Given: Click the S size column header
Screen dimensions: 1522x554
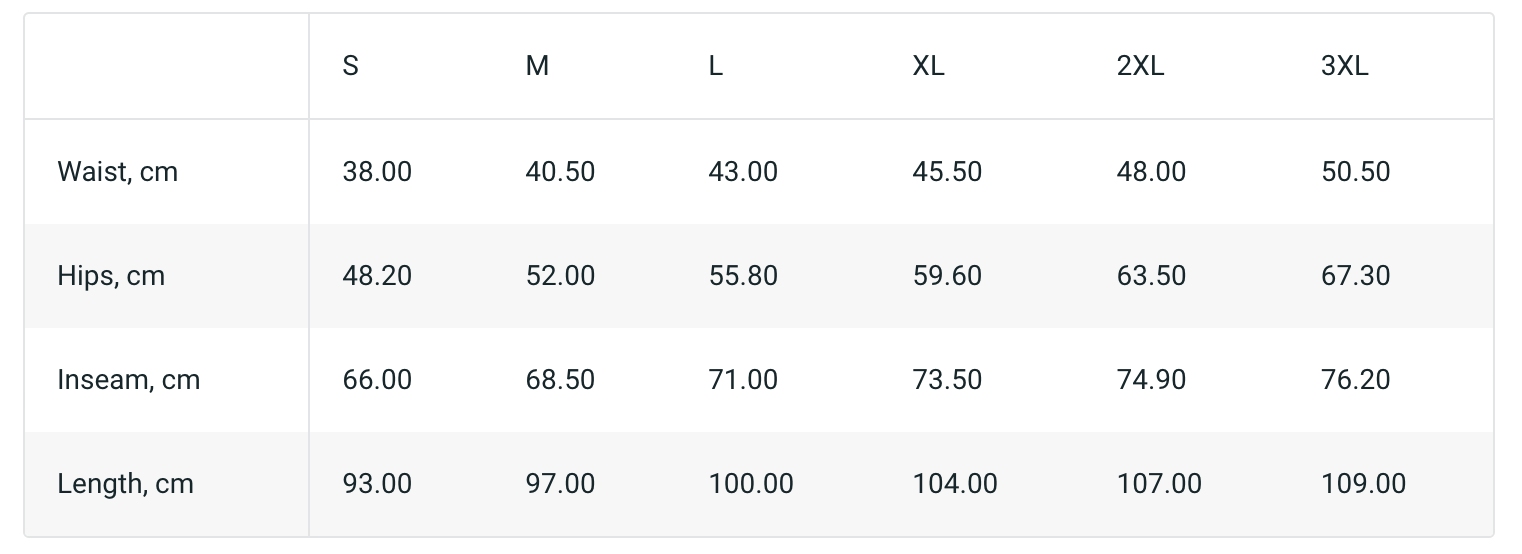Looking at the screenshot, I should click(x=350, y=66).
